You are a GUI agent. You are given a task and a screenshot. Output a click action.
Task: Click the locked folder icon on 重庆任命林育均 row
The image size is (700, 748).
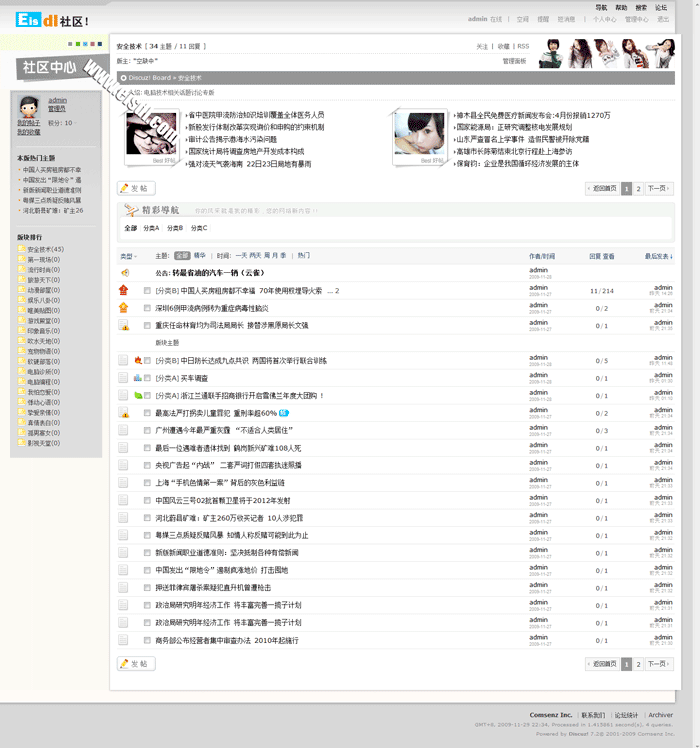(124, 325)
